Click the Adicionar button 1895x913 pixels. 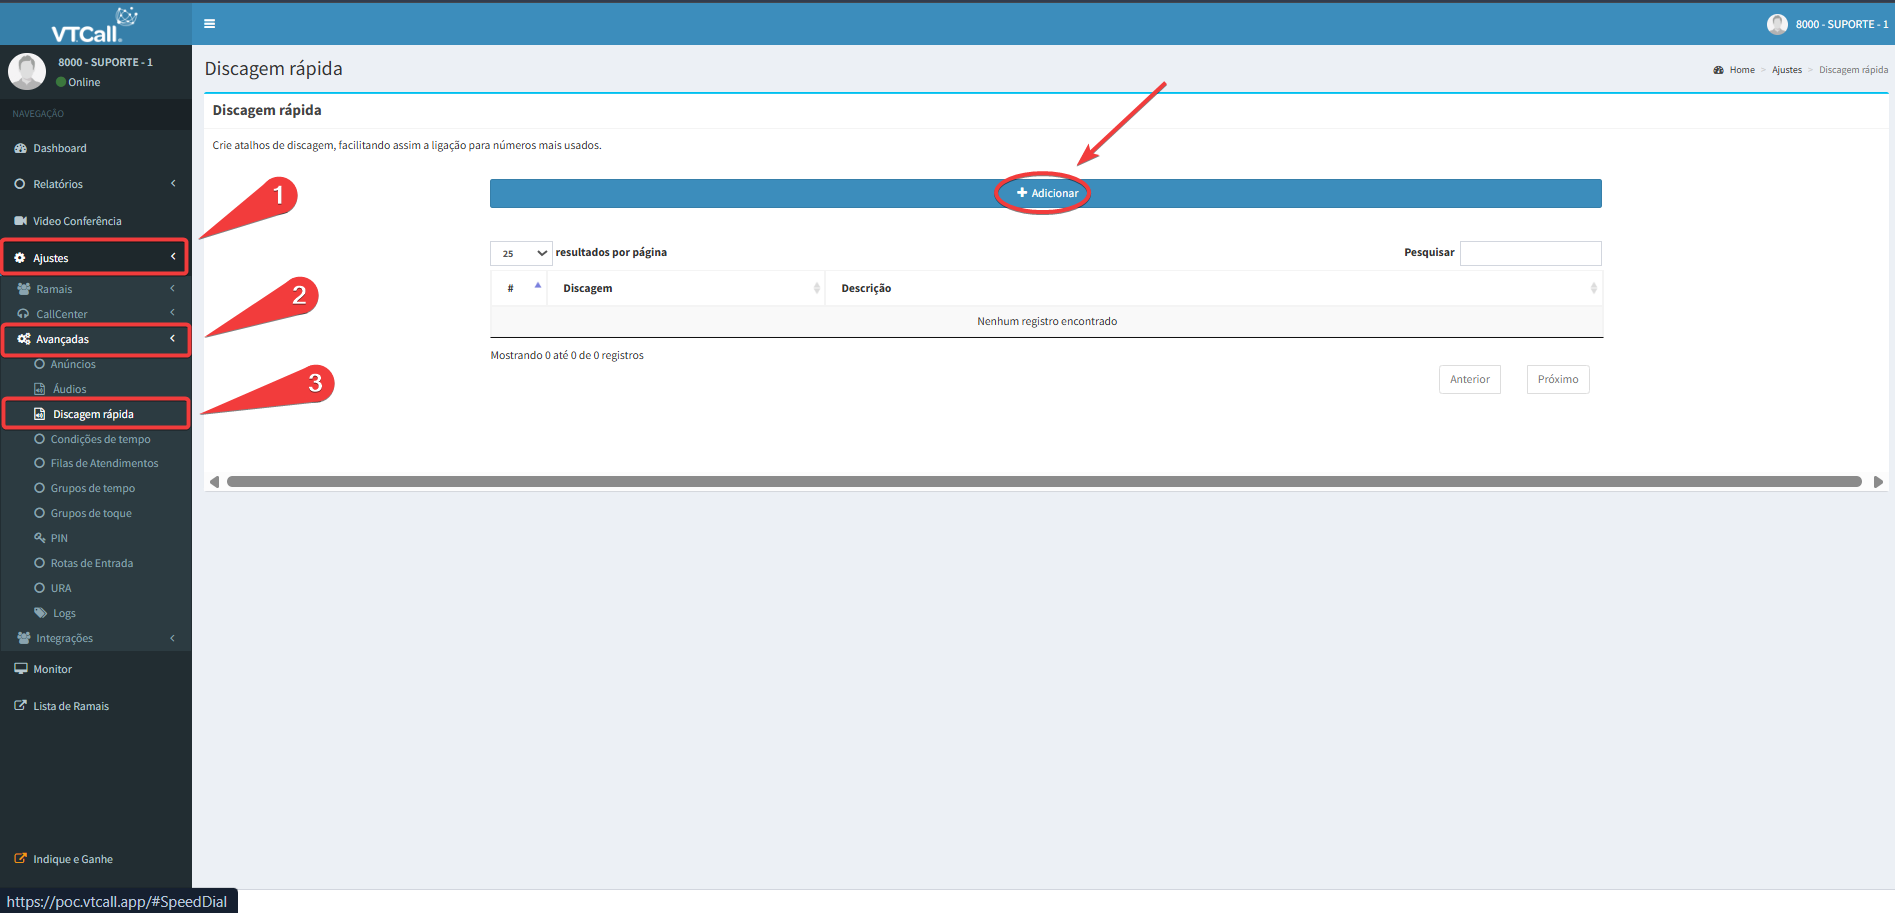1046,193
